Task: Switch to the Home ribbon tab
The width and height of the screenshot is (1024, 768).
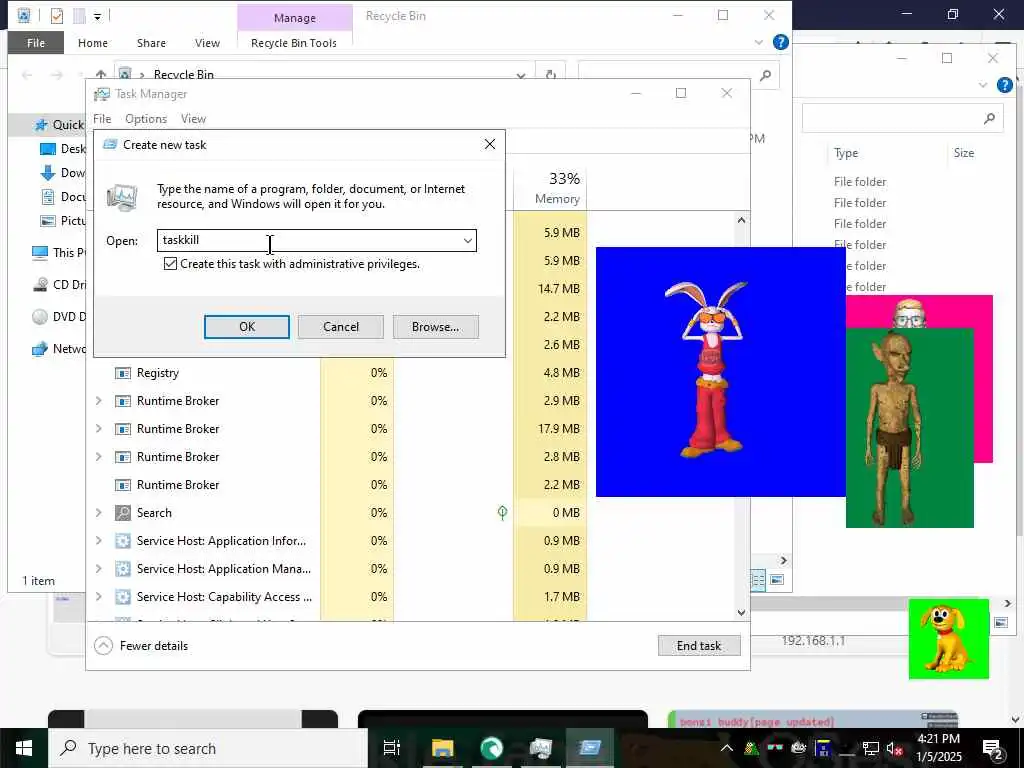Action: point(93,43)
